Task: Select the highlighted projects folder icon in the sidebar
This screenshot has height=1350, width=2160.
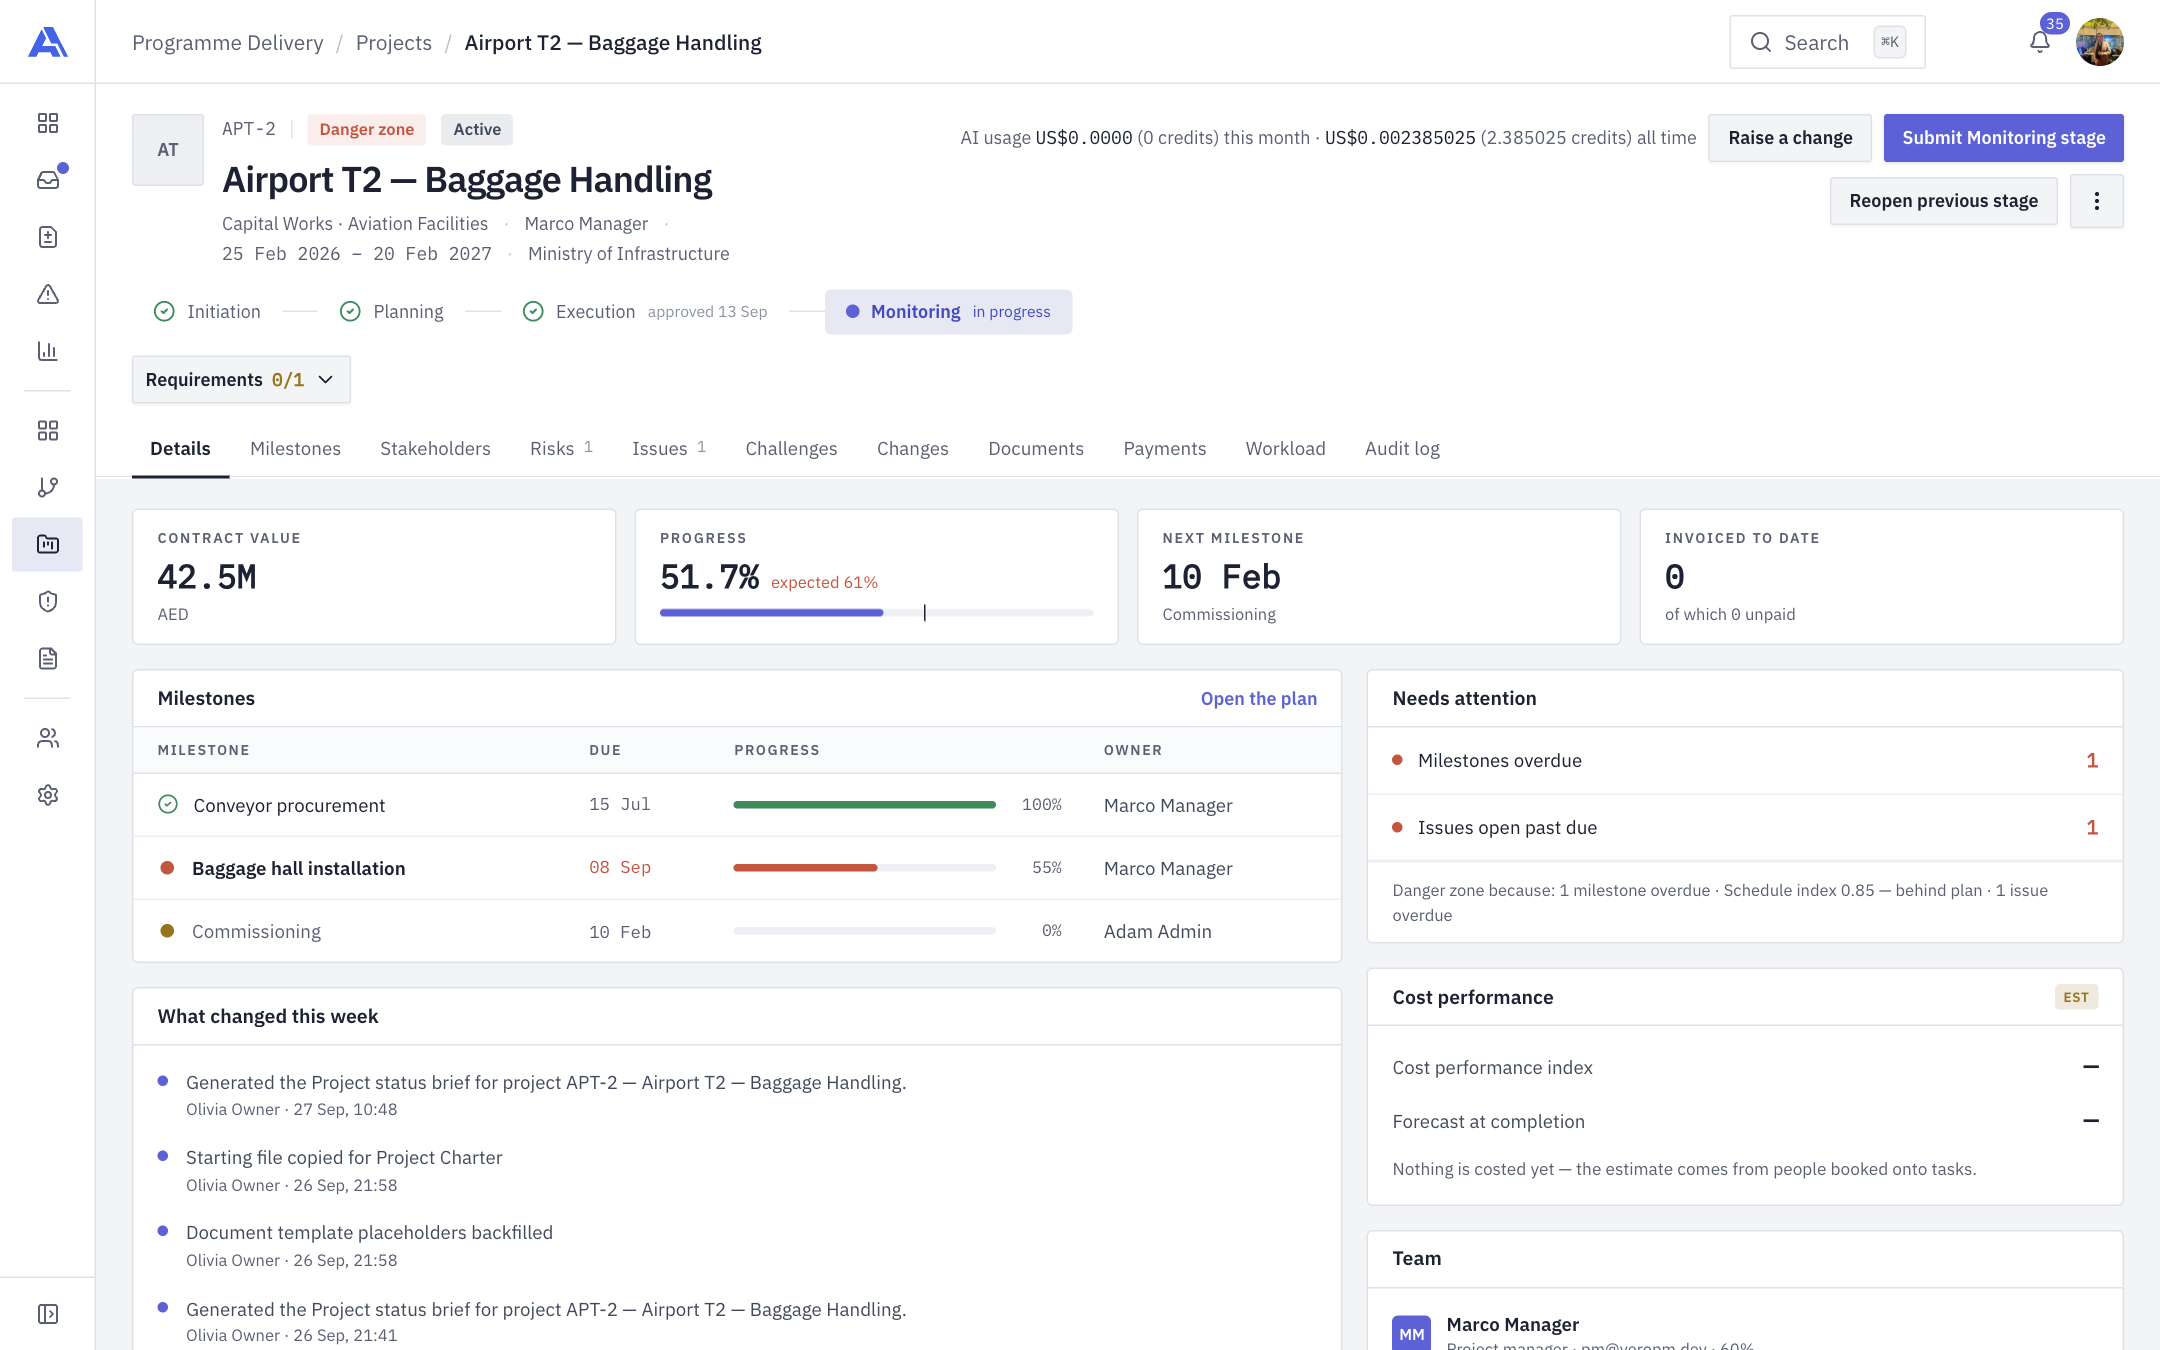Action: tap(47, 544)
